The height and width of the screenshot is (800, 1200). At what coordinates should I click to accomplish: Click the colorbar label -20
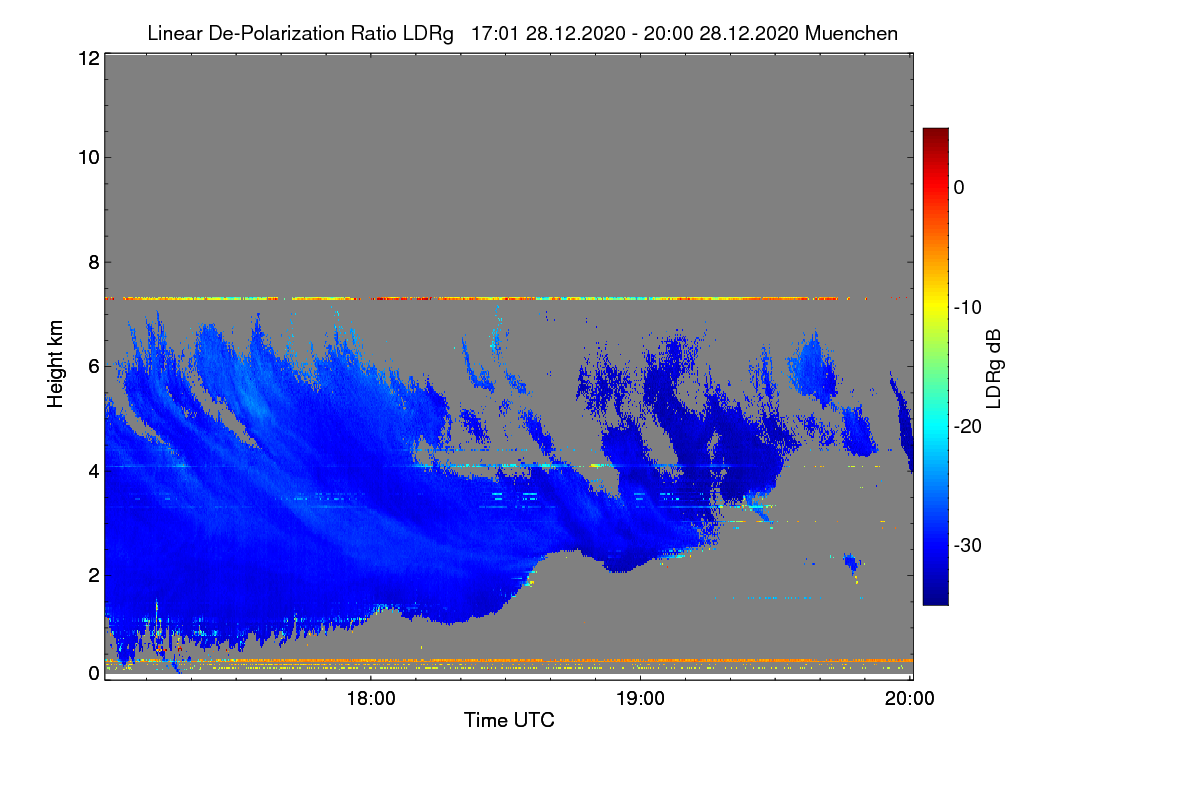point(967,426)
